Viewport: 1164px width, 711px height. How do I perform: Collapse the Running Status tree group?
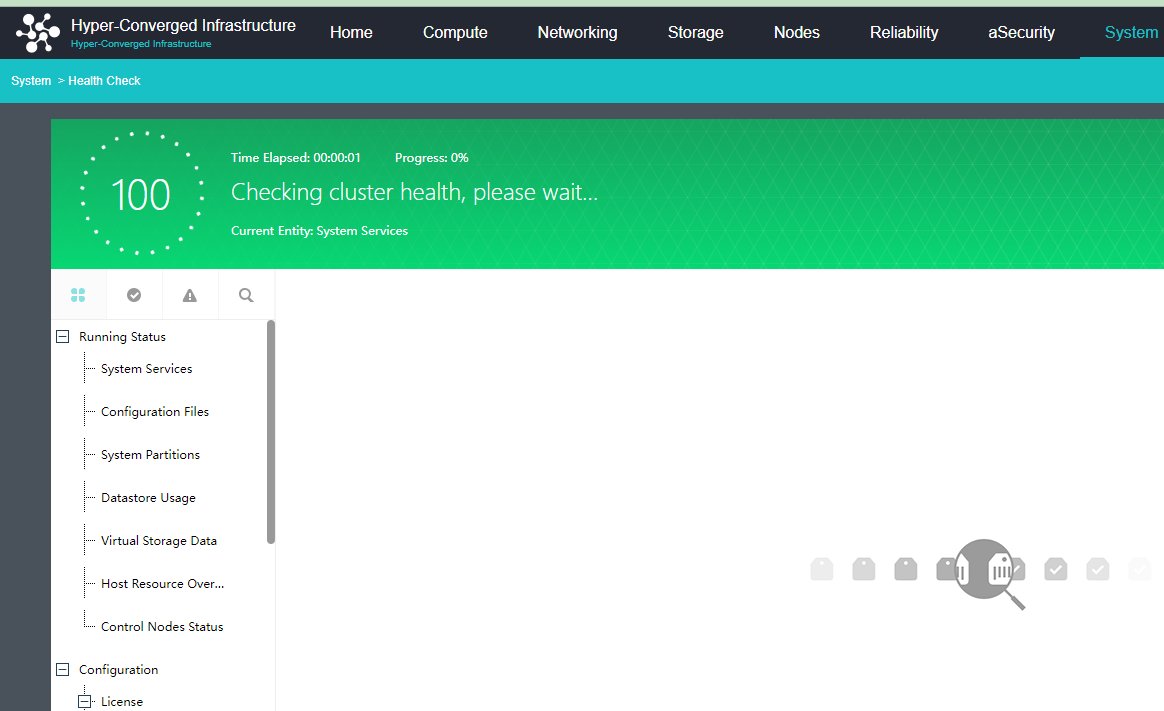click(63, 337)
